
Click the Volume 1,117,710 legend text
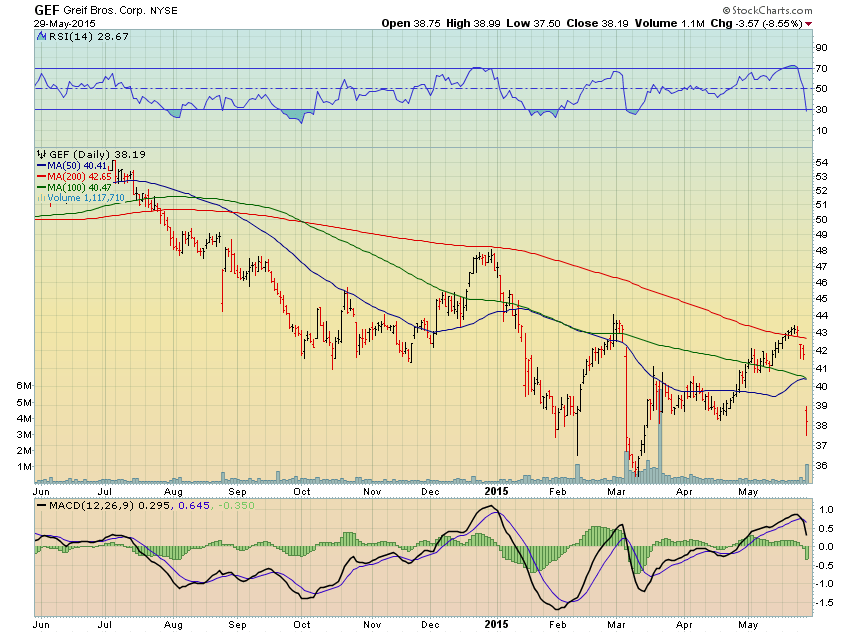86,198
